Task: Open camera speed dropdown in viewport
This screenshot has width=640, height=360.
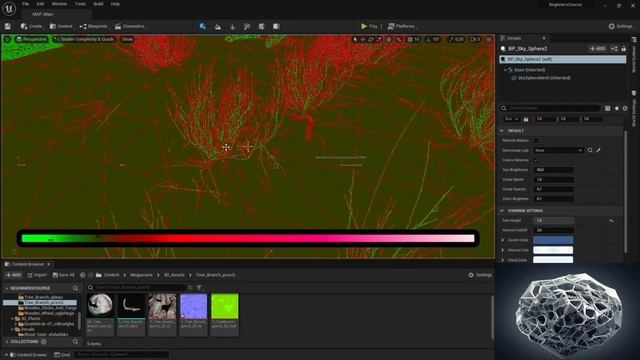Action: point(475,39)
